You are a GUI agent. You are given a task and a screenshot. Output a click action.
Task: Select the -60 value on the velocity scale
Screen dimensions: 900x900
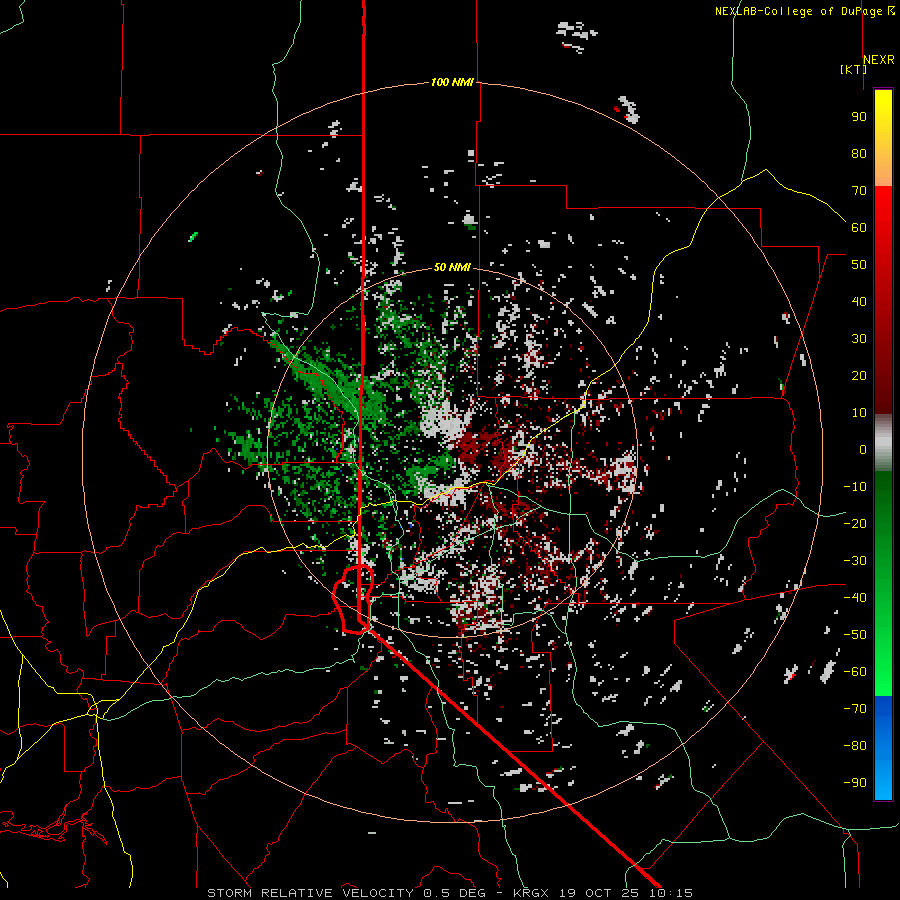855,672
